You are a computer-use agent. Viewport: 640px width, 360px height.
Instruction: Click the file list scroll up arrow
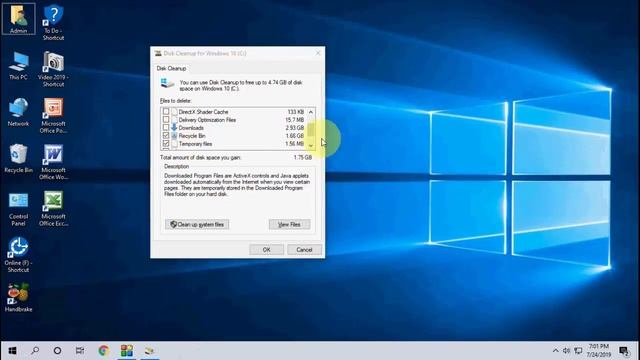(311, 112)
